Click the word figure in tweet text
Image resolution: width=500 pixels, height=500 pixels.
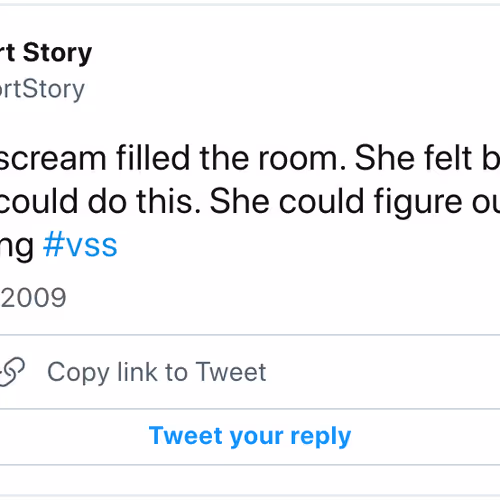418,203
